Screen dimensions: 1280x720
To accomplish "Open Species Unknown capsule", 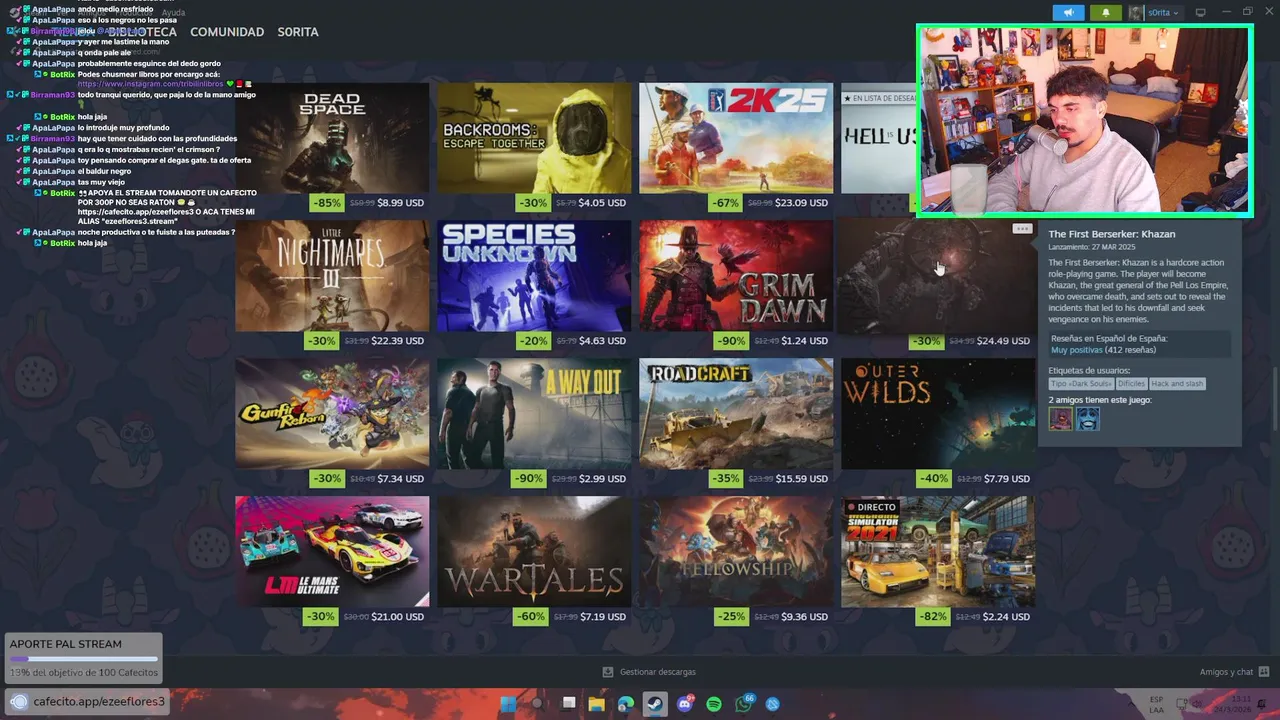I will (x=534, y=276).
